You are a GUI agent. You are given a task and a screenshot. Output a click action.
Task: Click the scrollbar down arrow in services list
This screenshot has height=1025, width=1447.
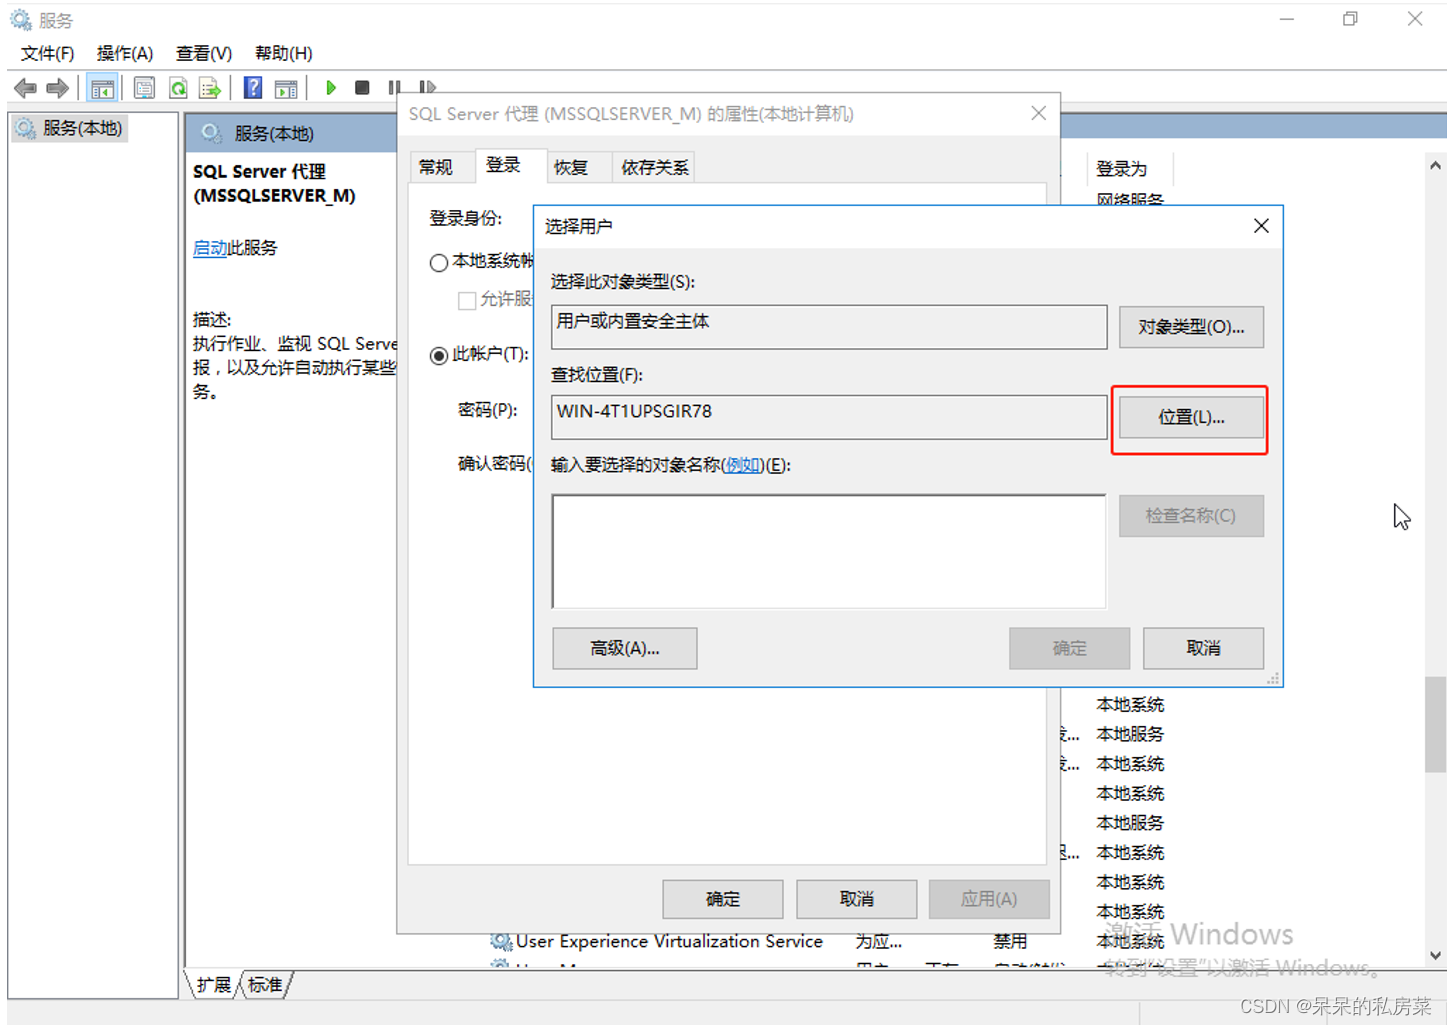coord(1436,955)
